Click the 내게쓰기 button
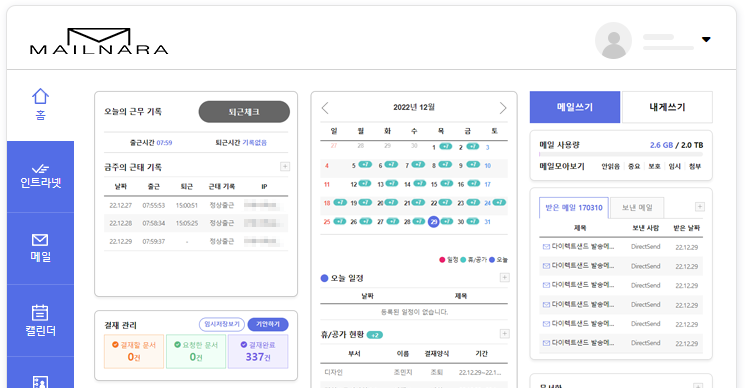 click(667, 107)
